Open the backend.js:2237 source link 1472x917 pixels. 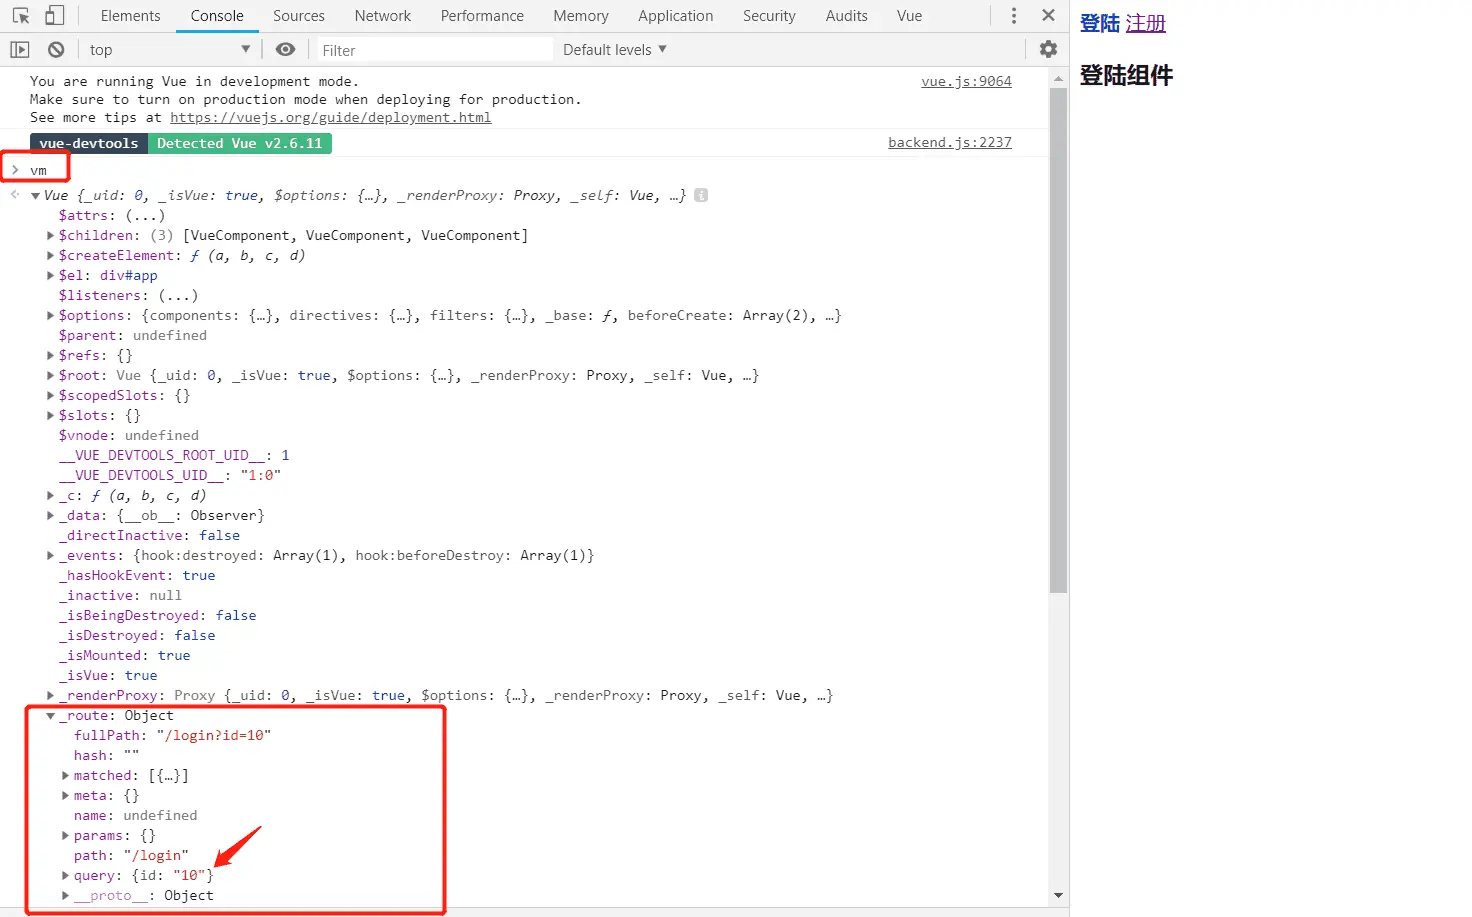(950, 142)
